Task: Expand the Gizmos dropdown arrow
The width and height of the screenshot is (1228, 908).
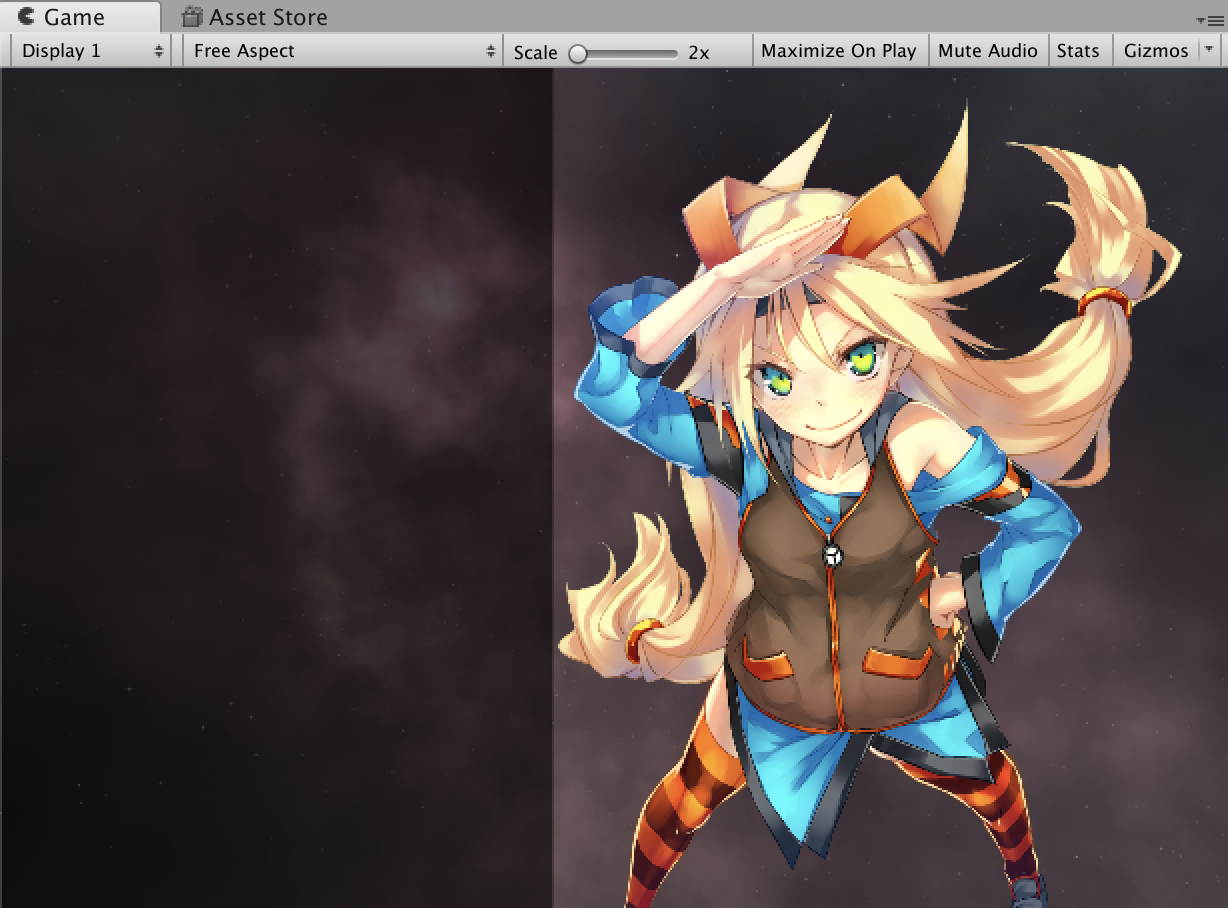Action: 1209,50
